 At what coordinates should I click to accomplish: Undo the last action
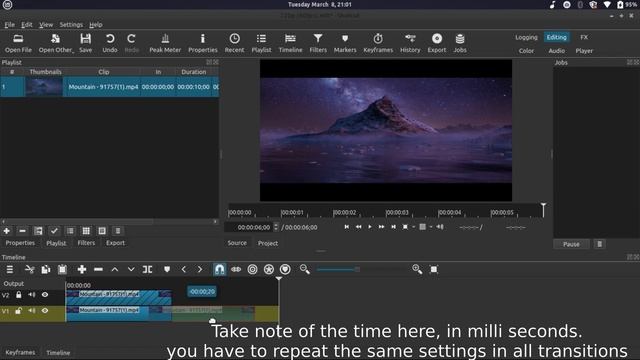click(110, 43)
